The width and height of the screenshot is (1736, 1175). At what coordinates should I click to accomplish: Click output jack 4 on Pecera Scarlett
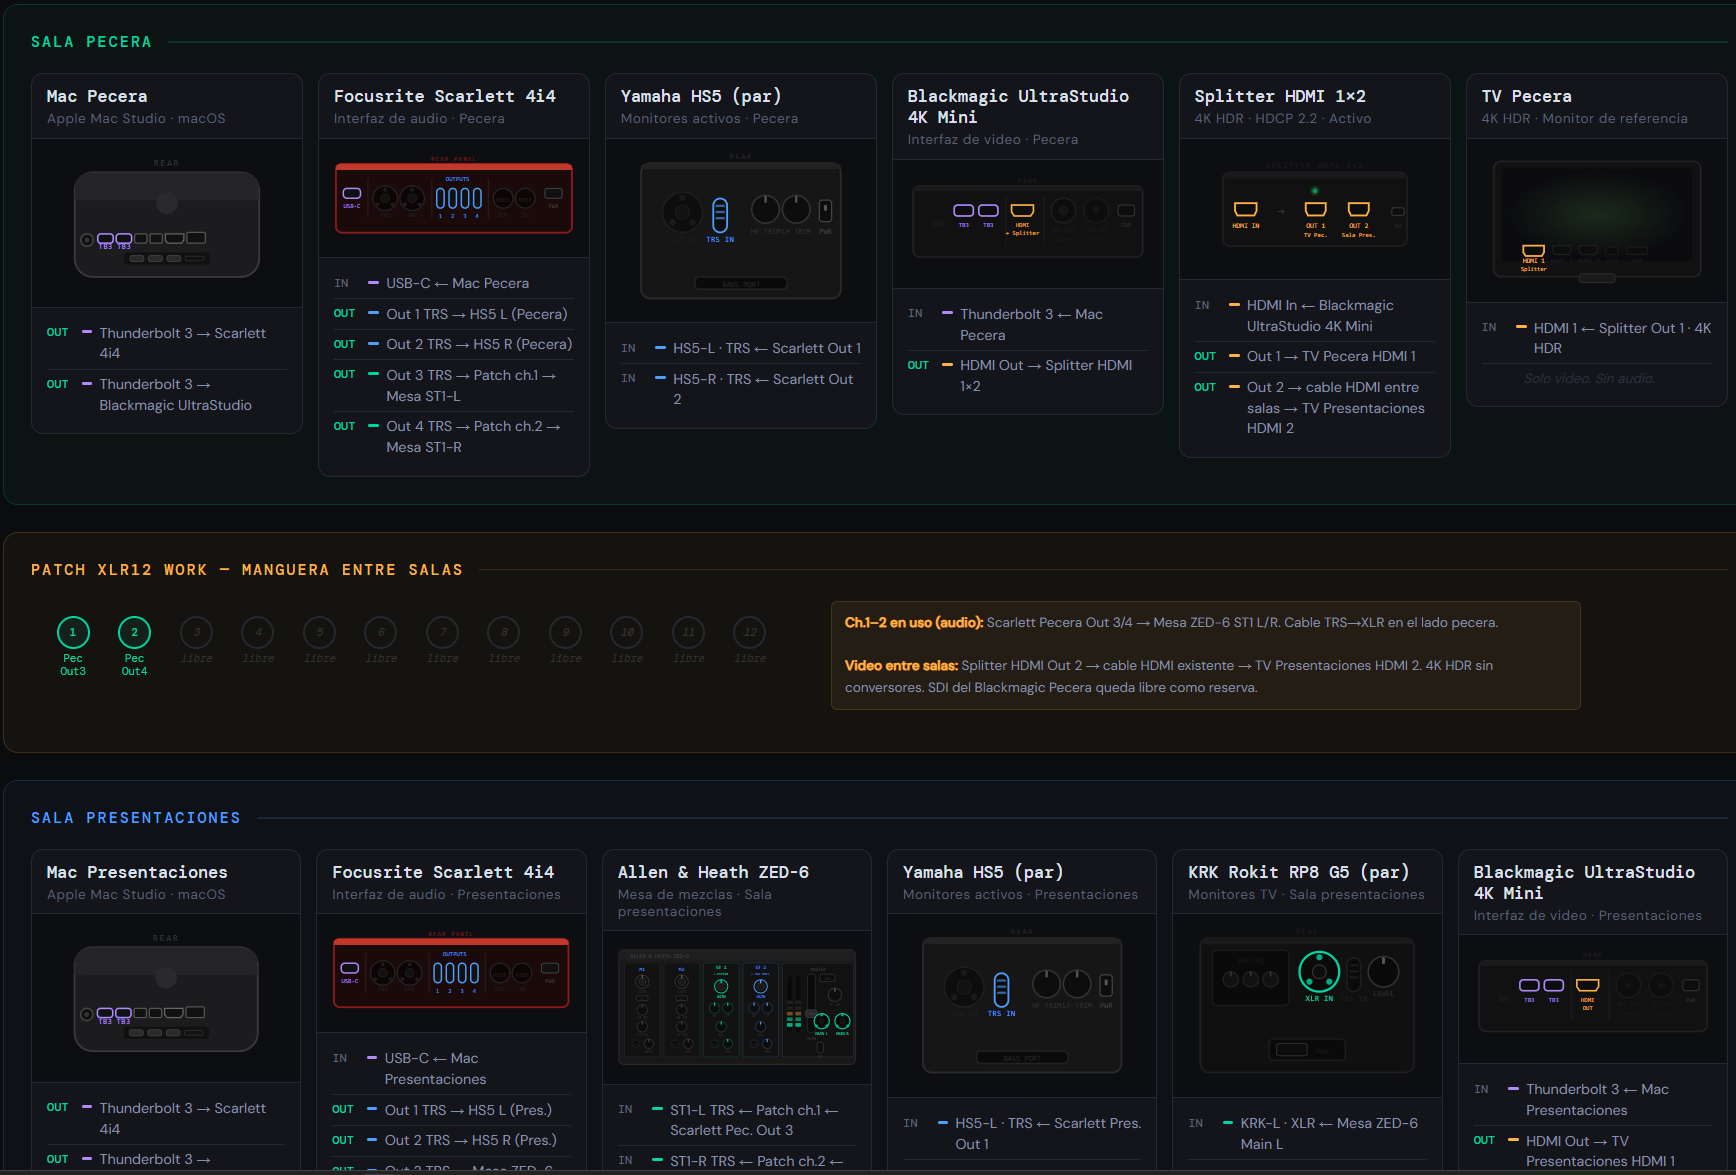(477, 198)
